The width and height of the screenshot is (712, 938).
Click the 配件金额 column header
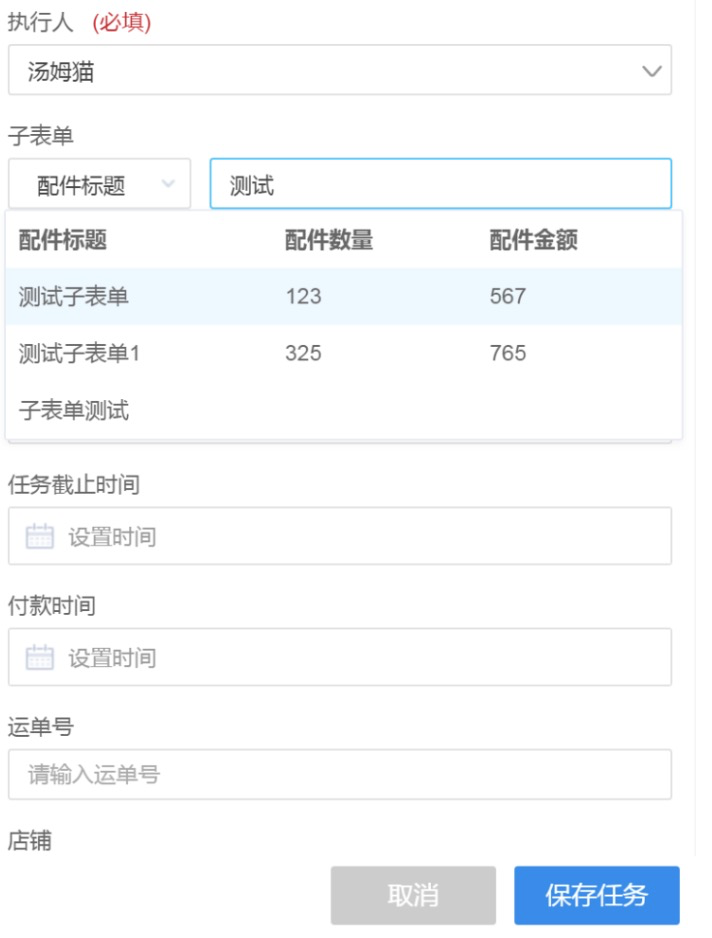point(533,240)
